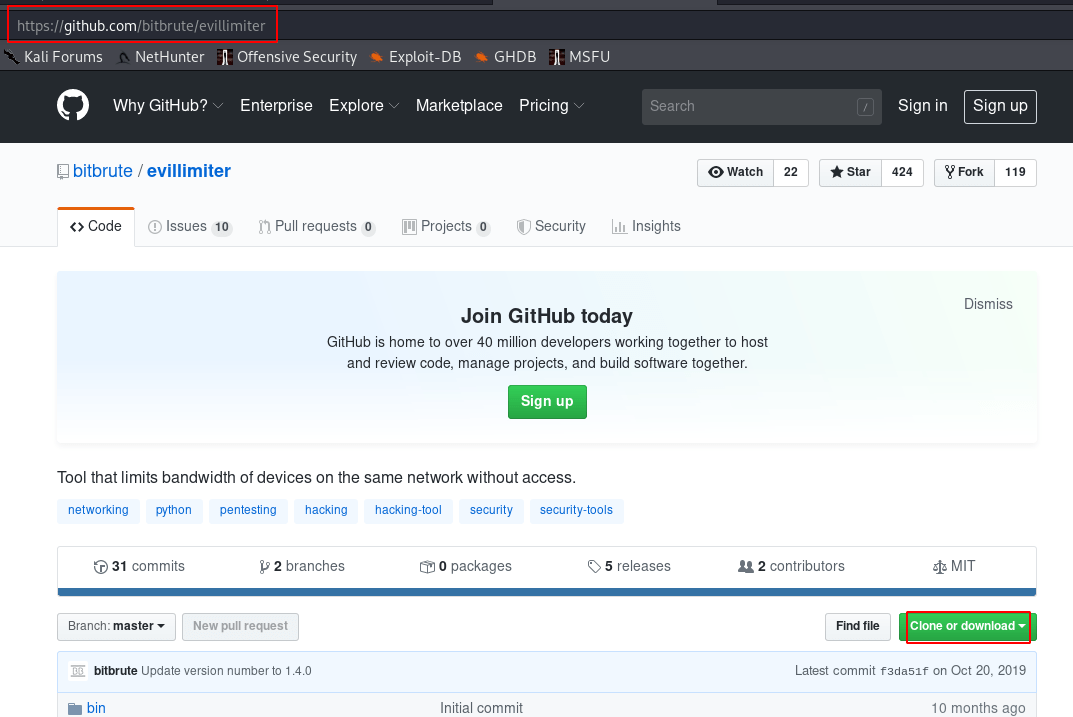
Task: Dismiss the Join GitHub today banner
Action: coord(988,304)
